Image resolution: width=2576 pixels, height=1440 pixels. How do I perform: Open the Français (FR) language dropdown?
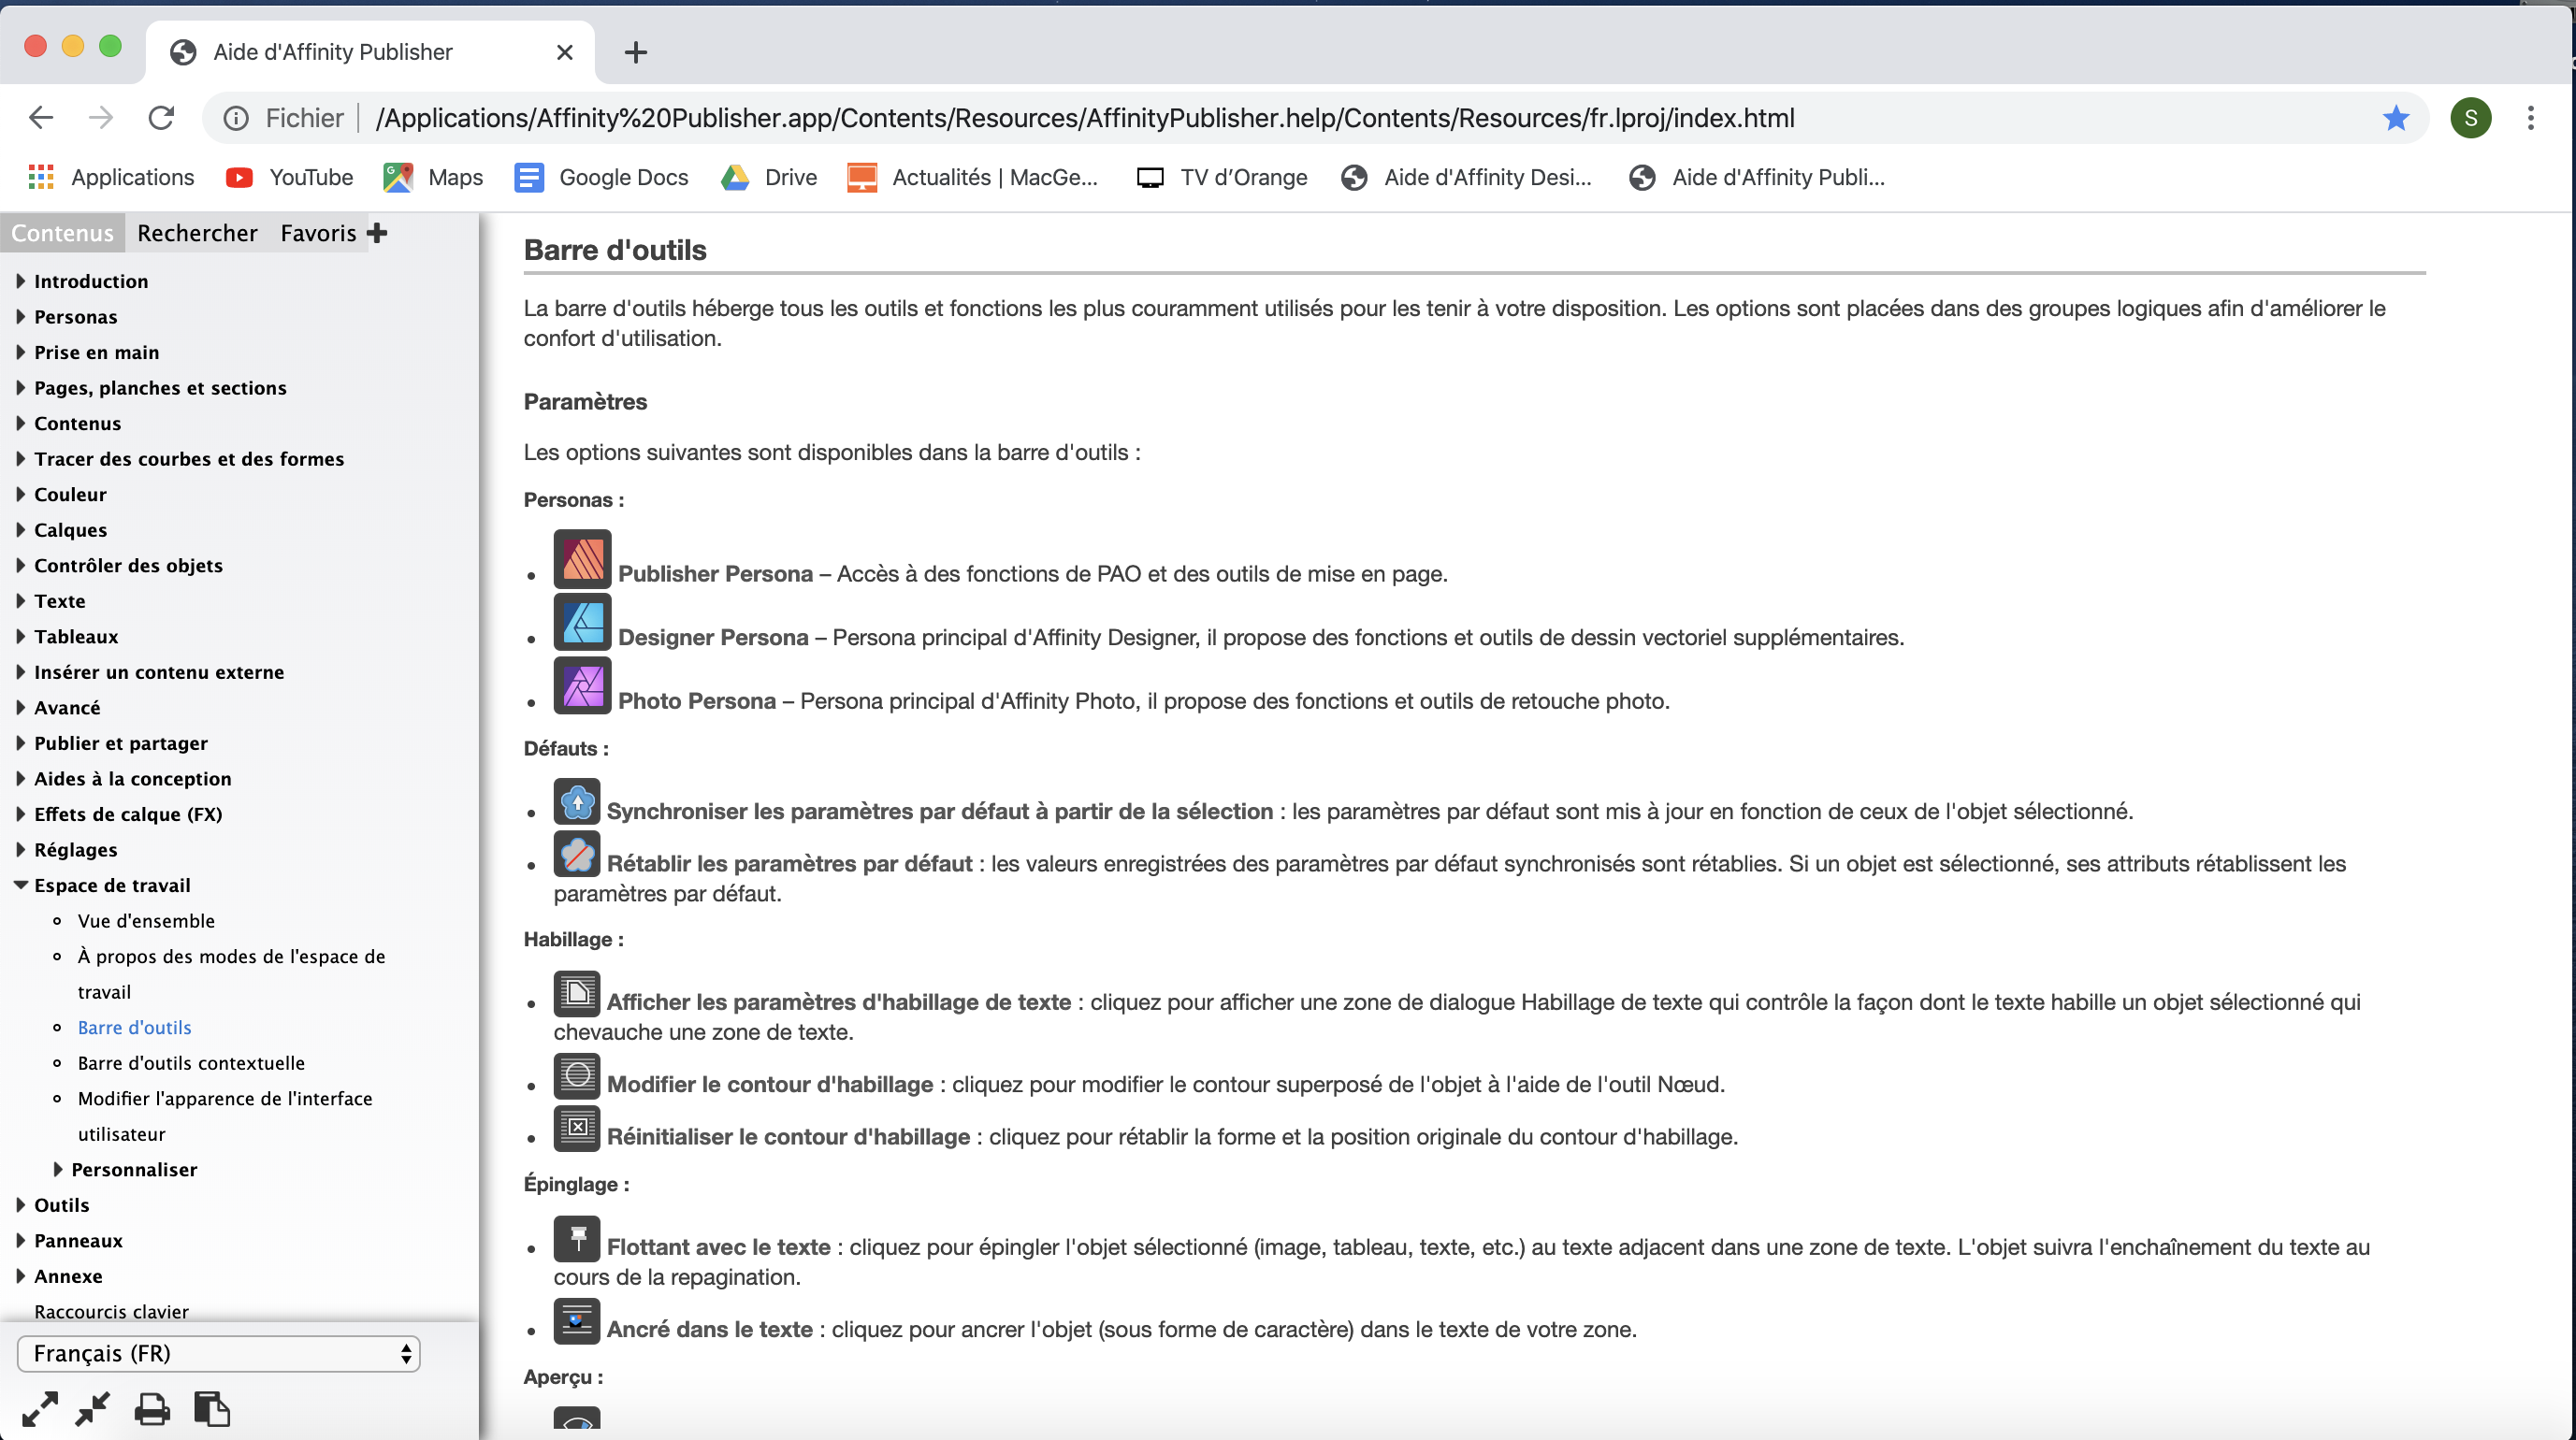218,1353
